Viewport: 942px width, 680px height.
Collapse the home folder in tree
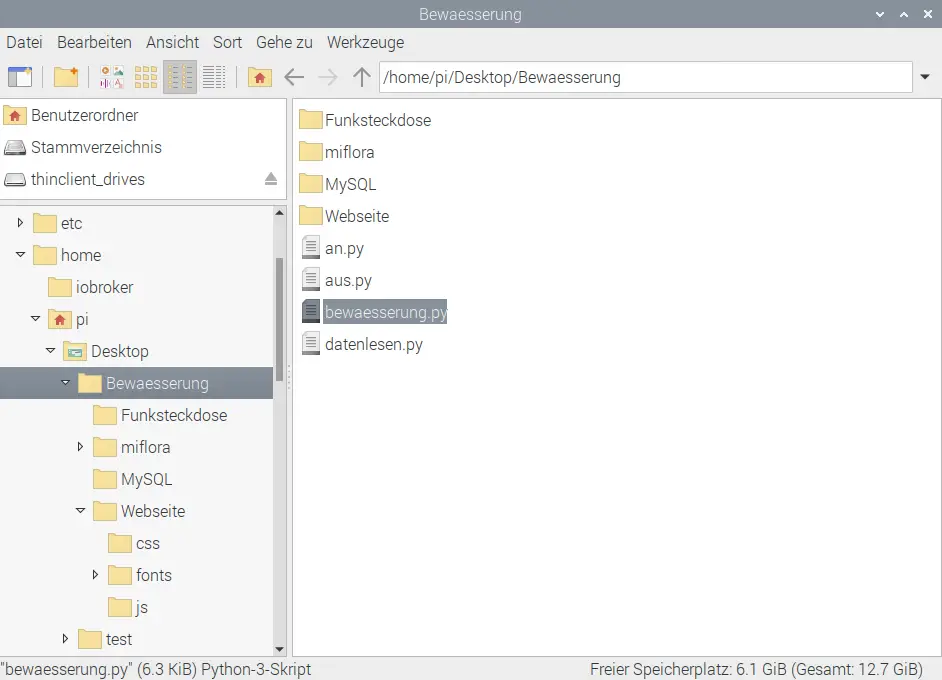point(20,255)
